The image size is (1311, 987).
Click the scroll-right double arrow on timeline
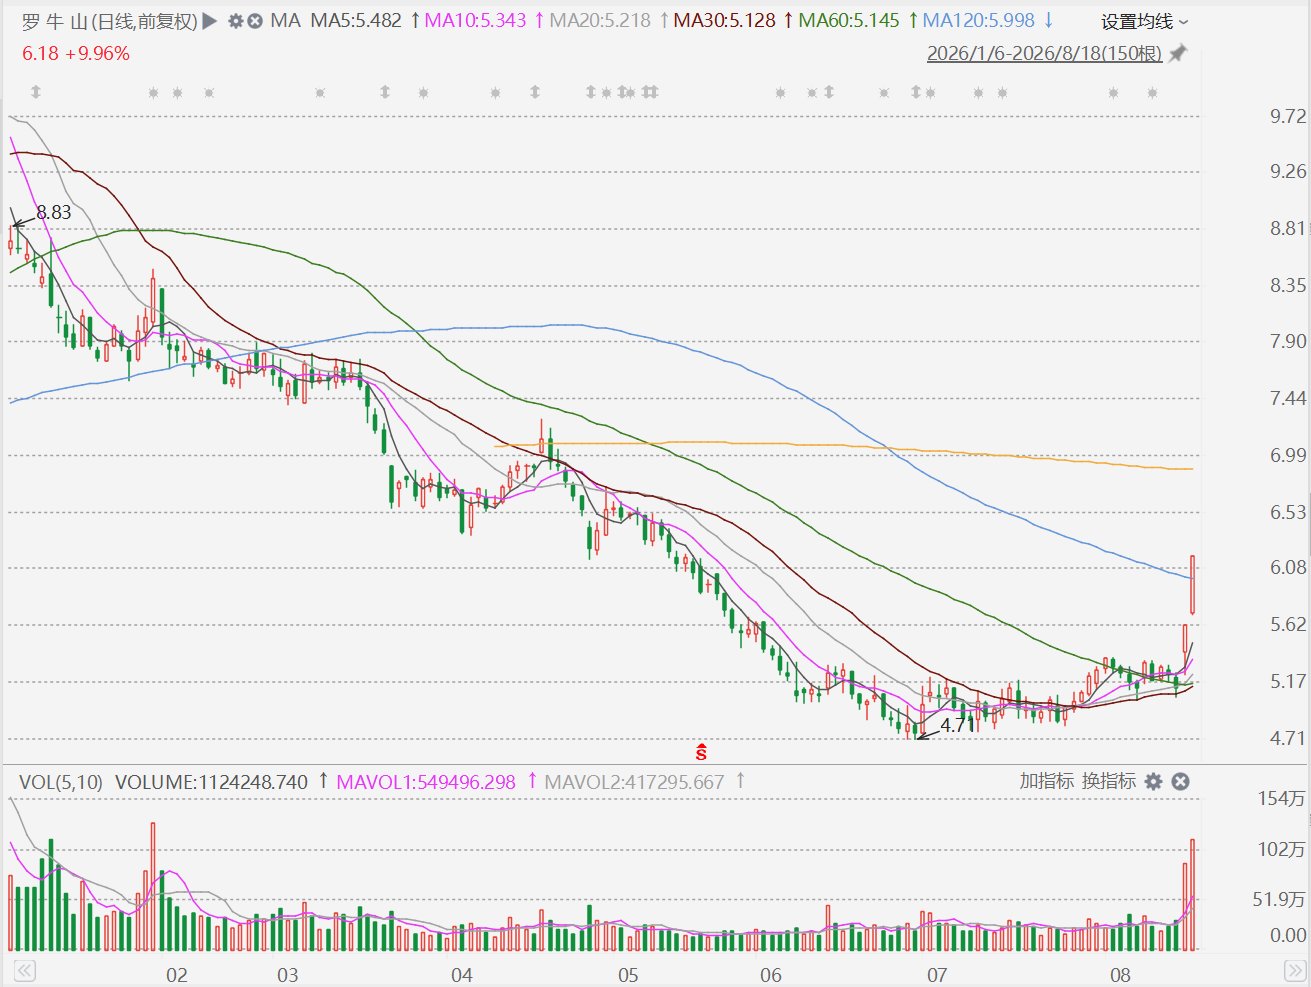(x=1293, y=971)
